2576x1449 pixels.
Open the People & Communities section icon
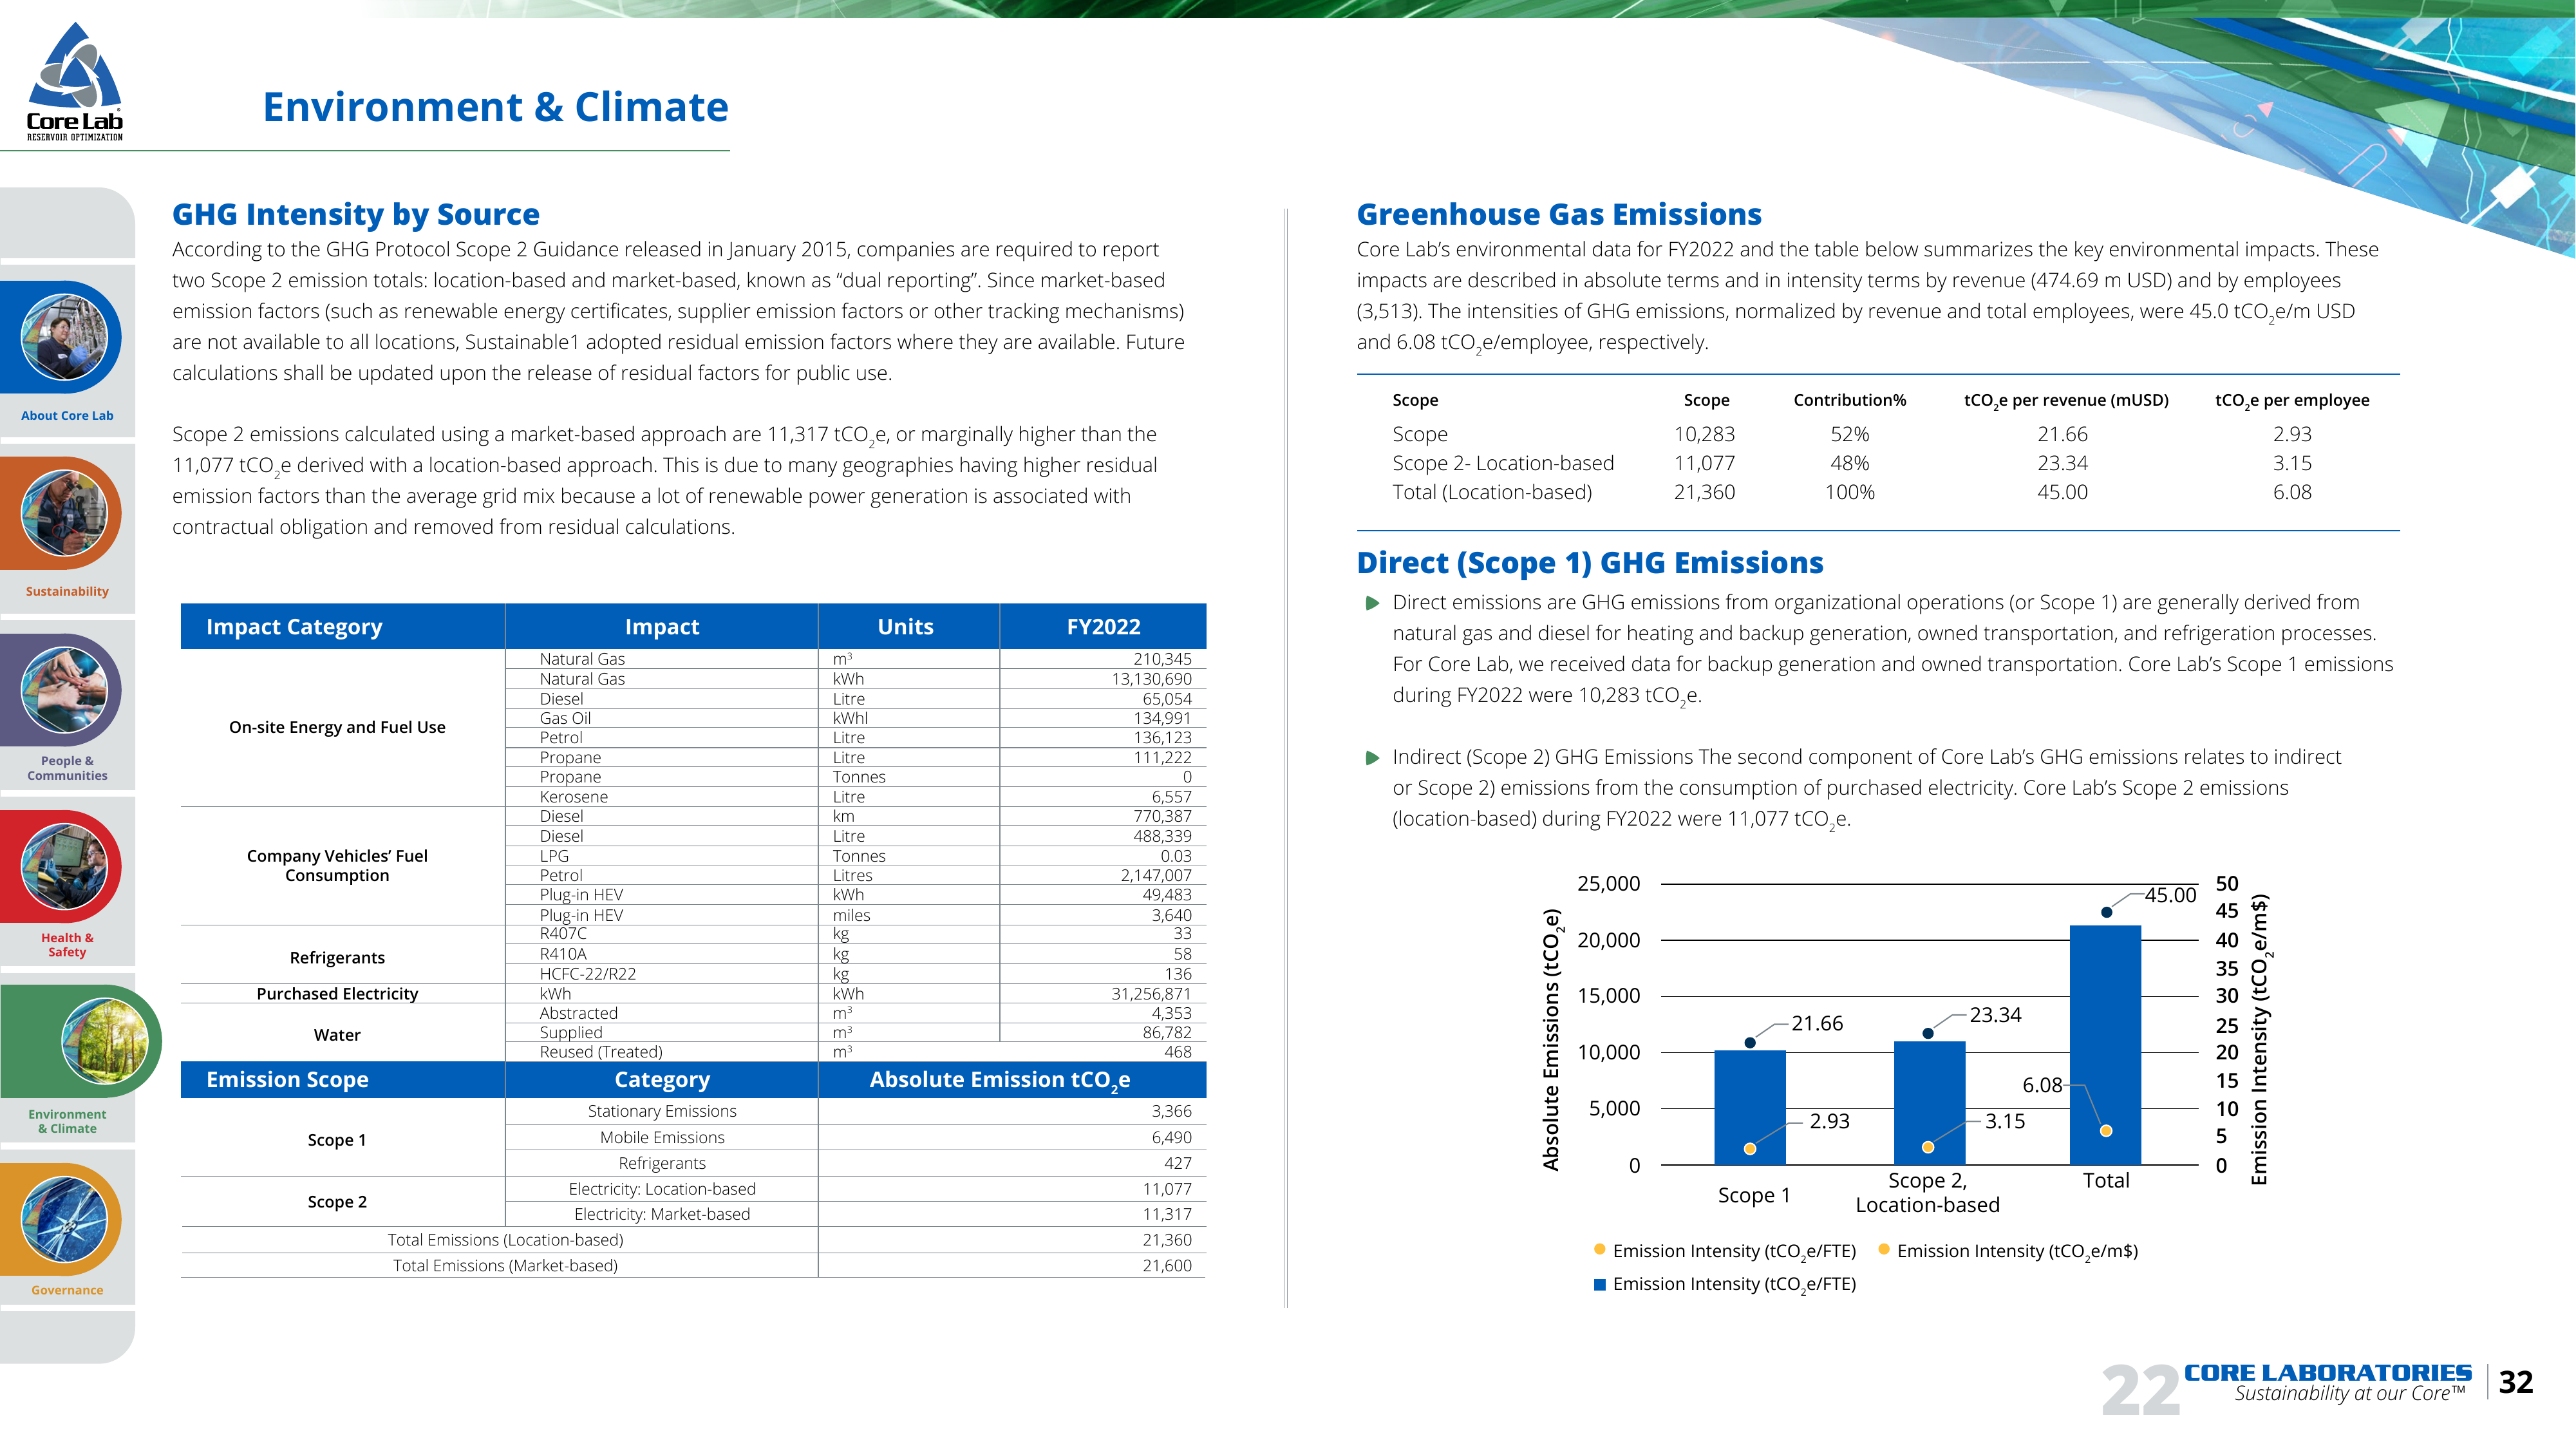click(65, 690)
